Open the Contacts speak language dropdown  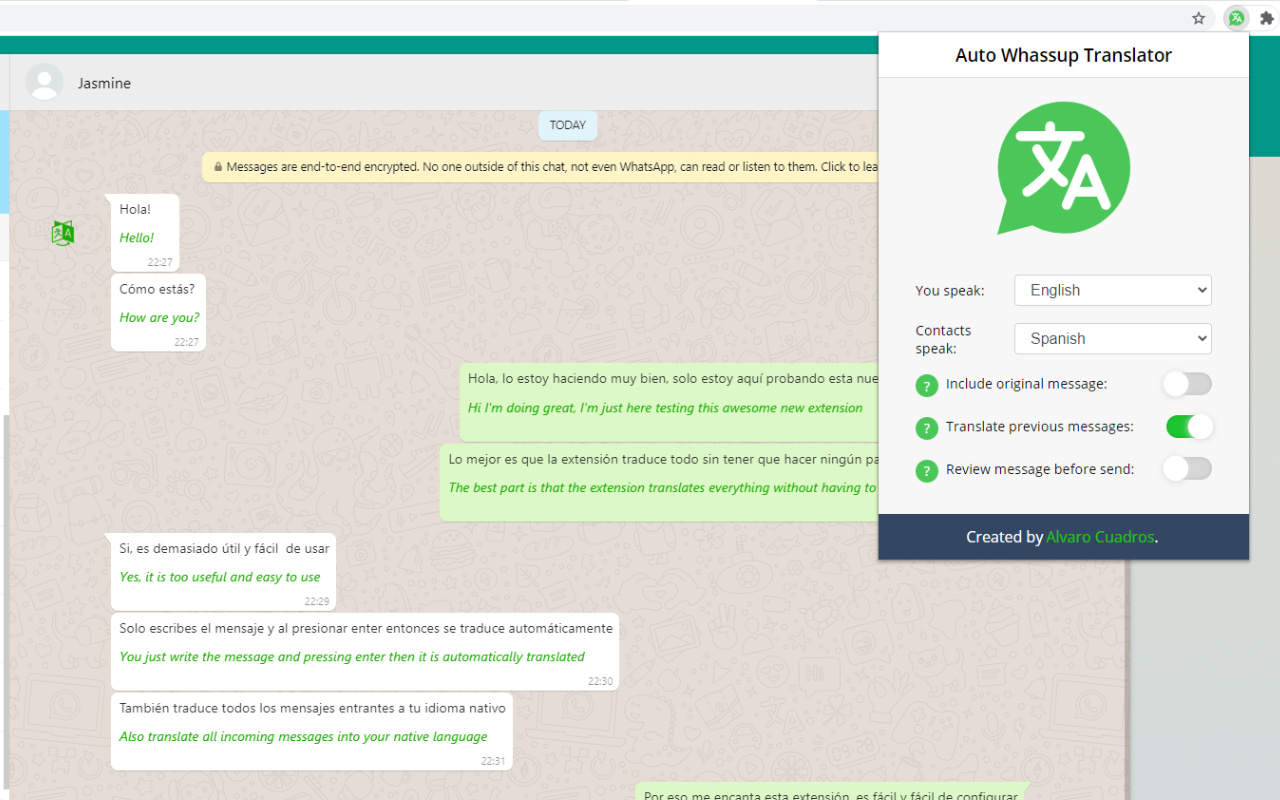click(x=1112, y=338)
